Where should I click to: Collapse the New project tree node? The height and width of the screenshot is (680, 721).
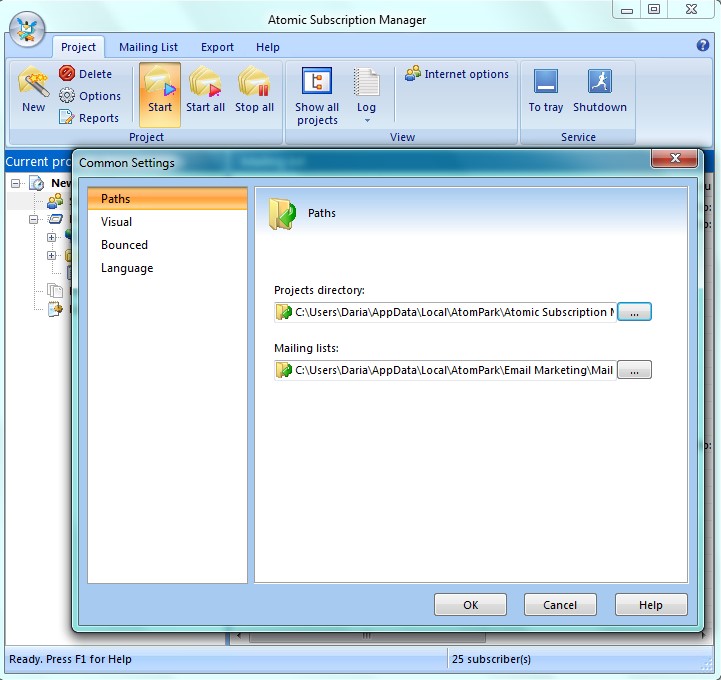click(16, 183)
